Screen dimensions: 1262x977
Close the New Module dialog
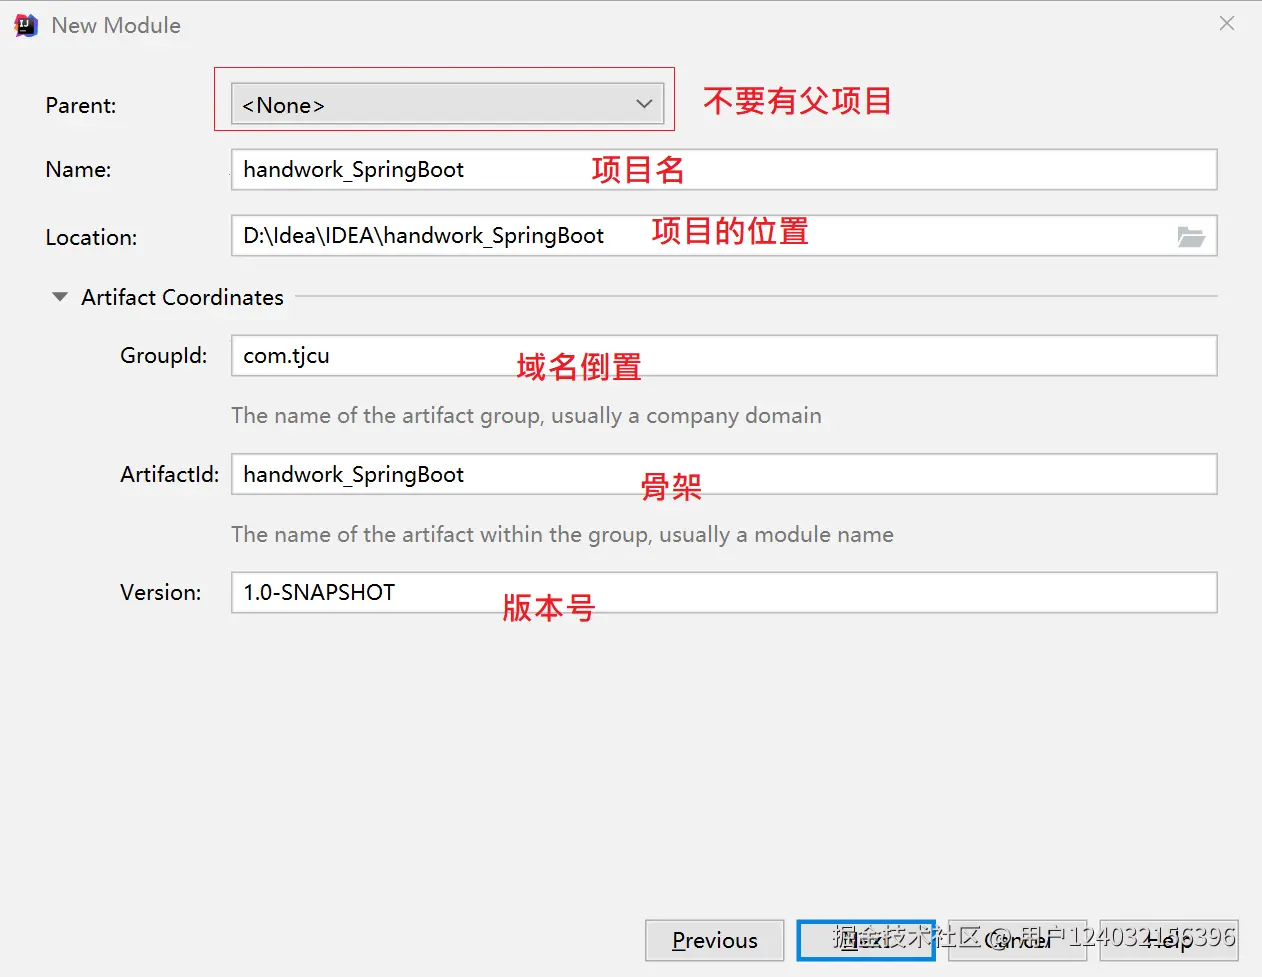point(1227,24)
